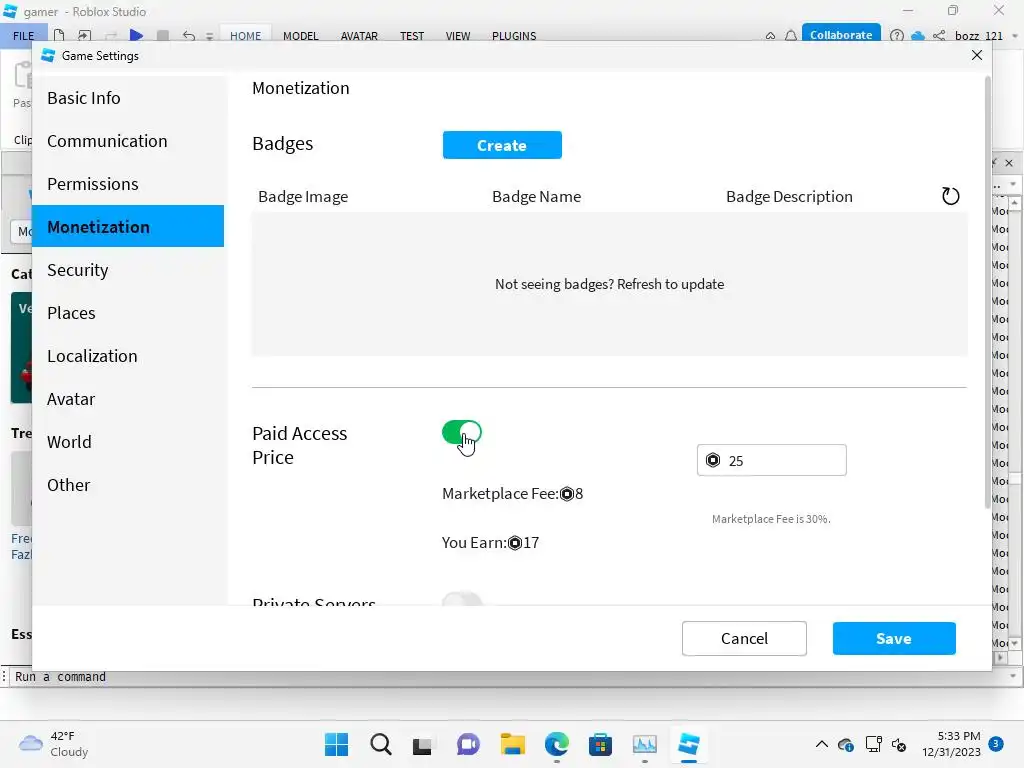Open Permissions settings section
This screenshot has width=1024, height=768.
128,184
